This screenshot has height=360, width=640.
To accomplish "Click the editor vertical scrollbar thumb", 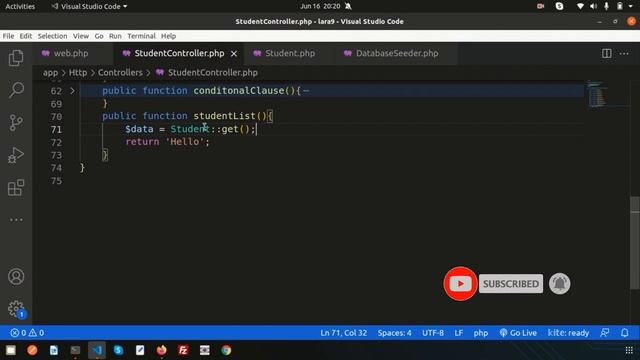I will pos(634,243).
